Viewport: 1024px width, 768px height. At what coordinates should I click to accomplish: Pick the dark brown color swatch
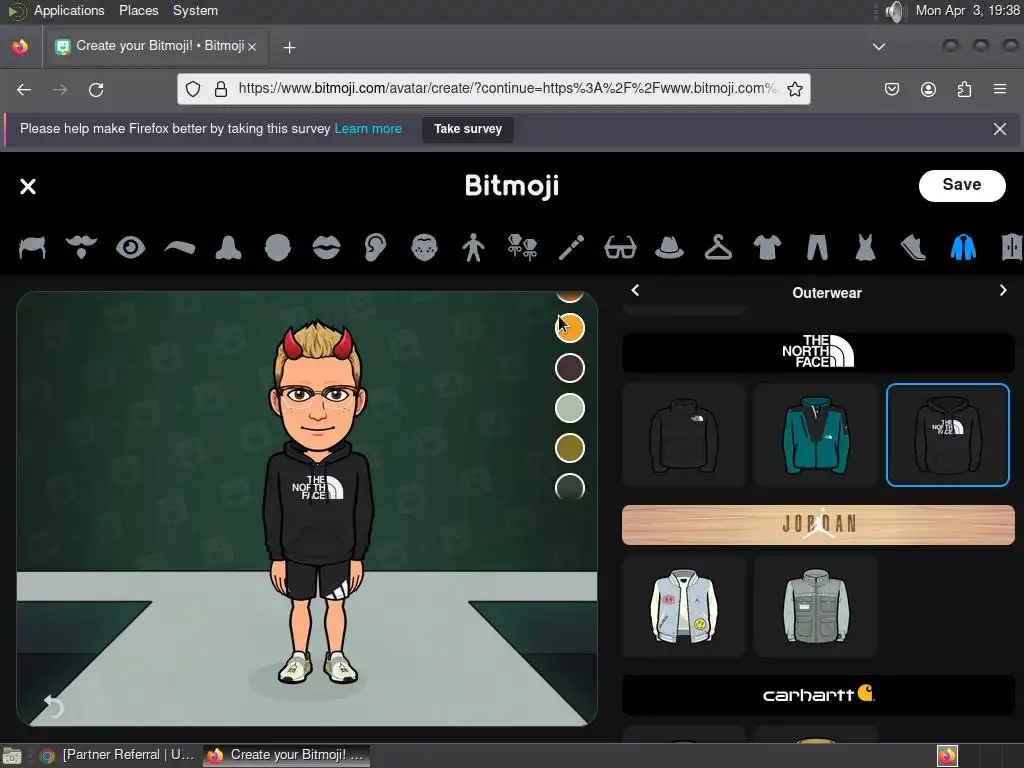pos(569,368)
